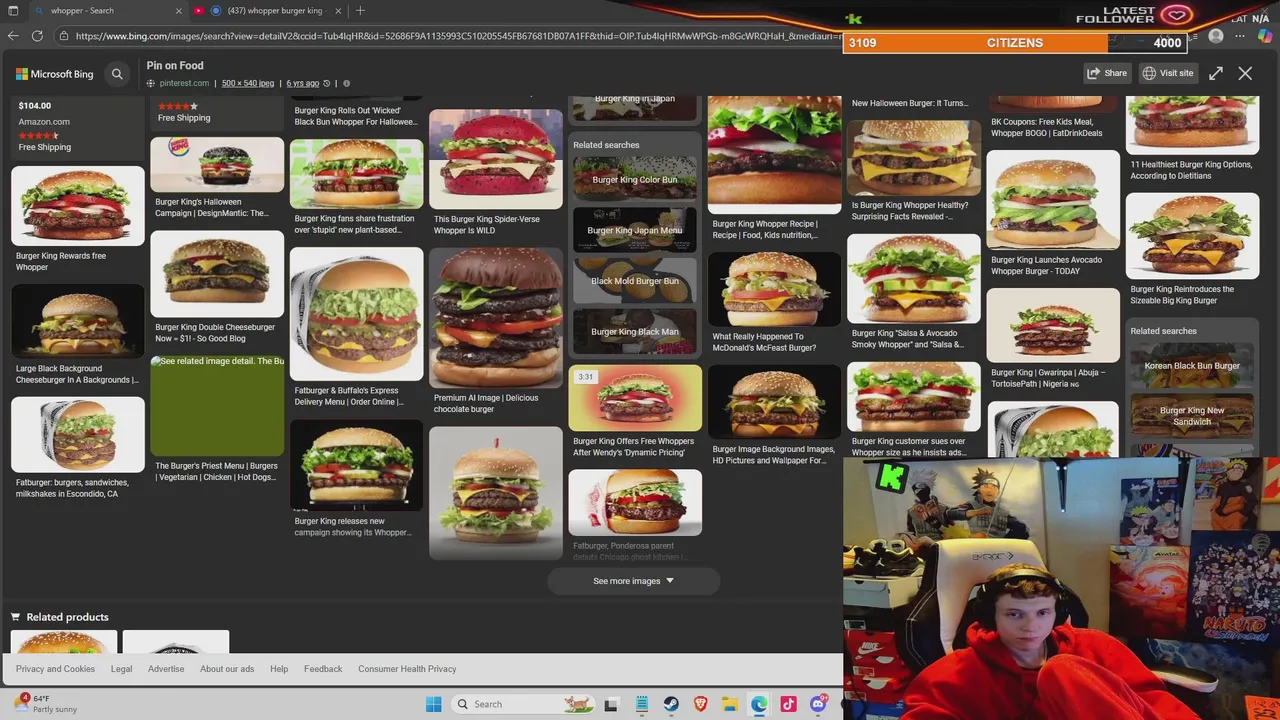
Task: Select related search 'Burger King Black Man'
Action: pos(635,332)
